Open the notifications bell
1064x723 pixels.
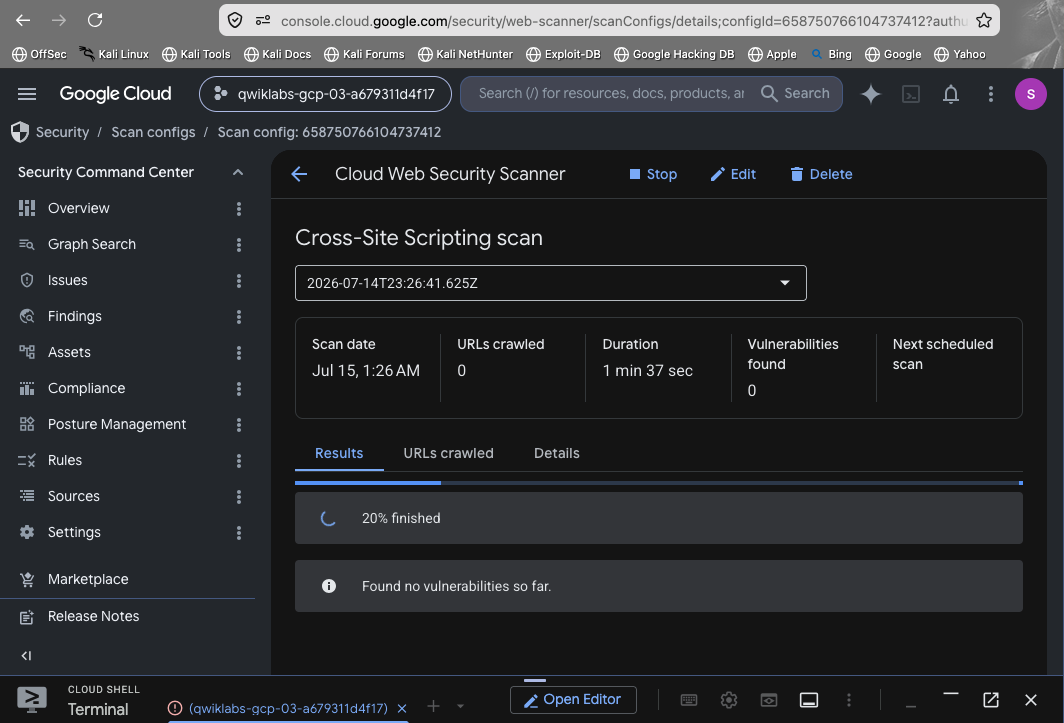[x=951, y=94]
